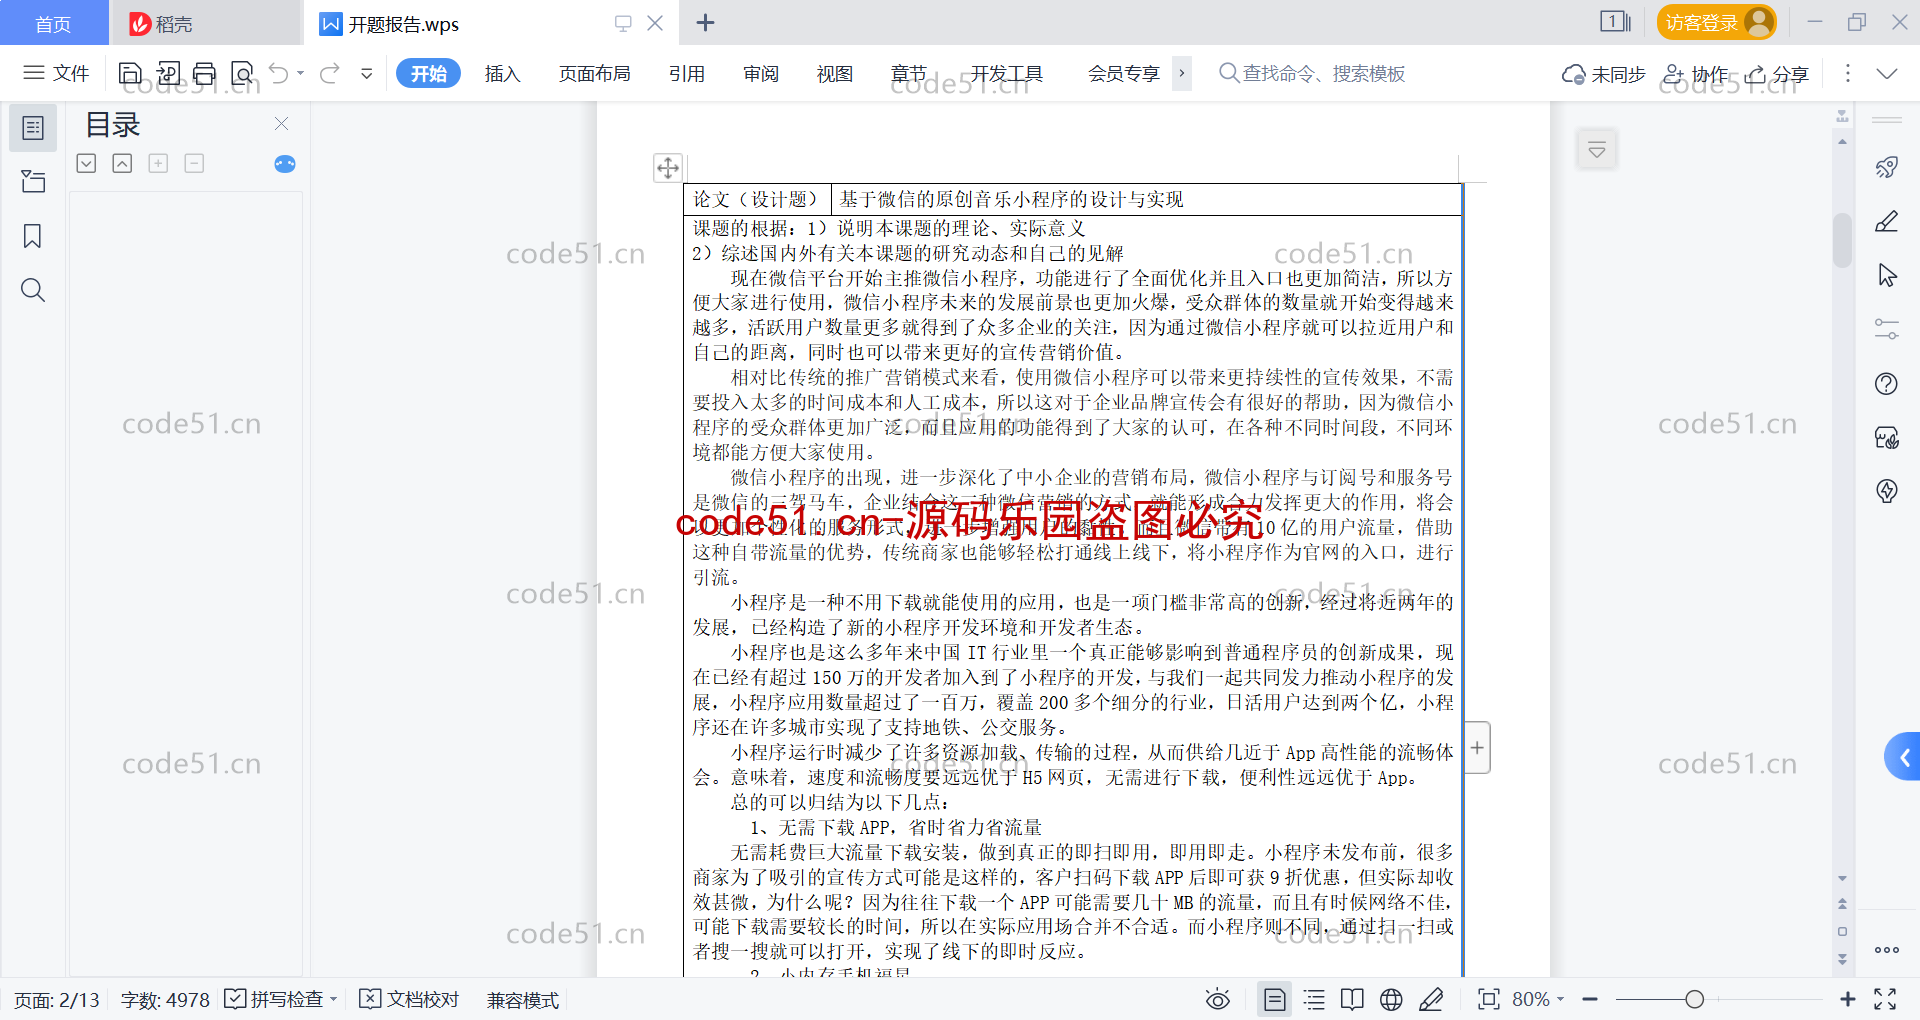The height and width of the screenshot is (1020, 1920).
Task: Open the property settings sliders icon
Action: point(1887,329)
